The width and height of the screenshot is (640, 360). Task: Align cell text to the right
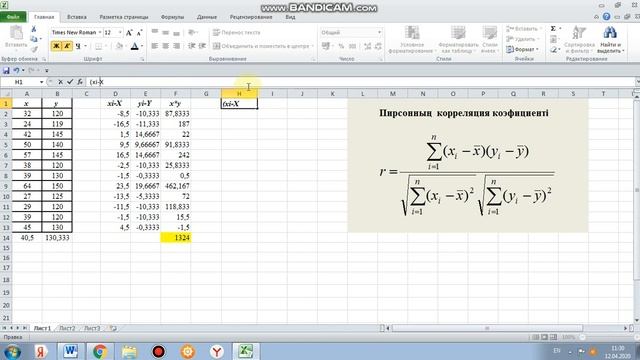coord(176,46)
